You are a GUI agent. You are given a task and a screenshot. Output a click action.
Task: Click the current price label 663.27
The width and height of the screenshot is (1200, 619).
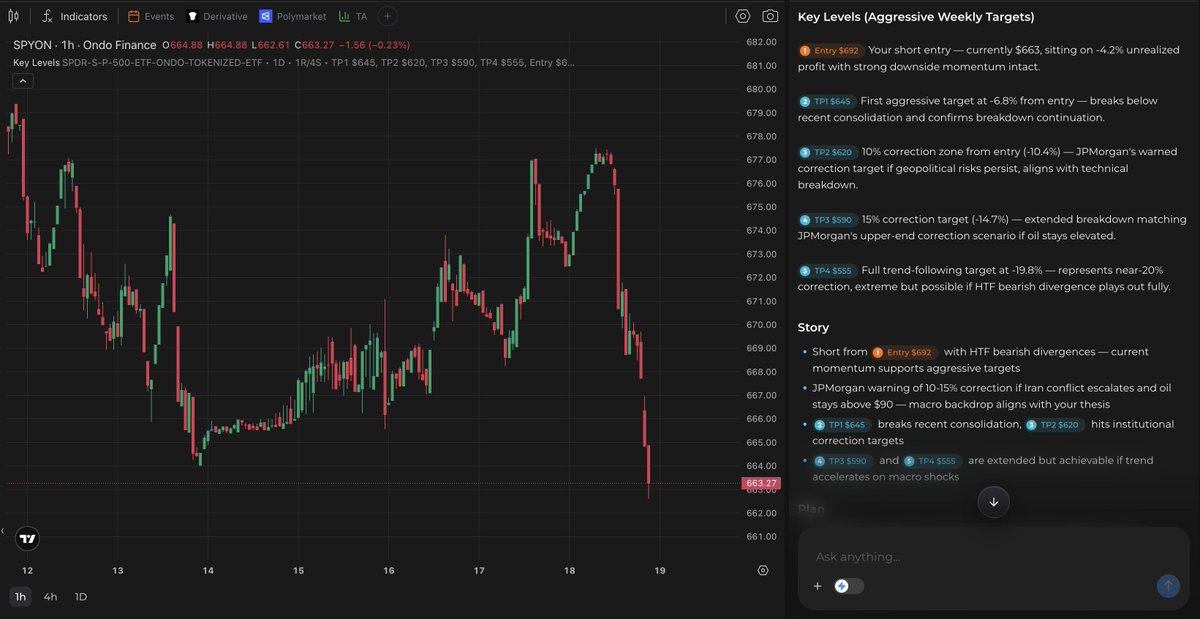[x=761, y=483]
